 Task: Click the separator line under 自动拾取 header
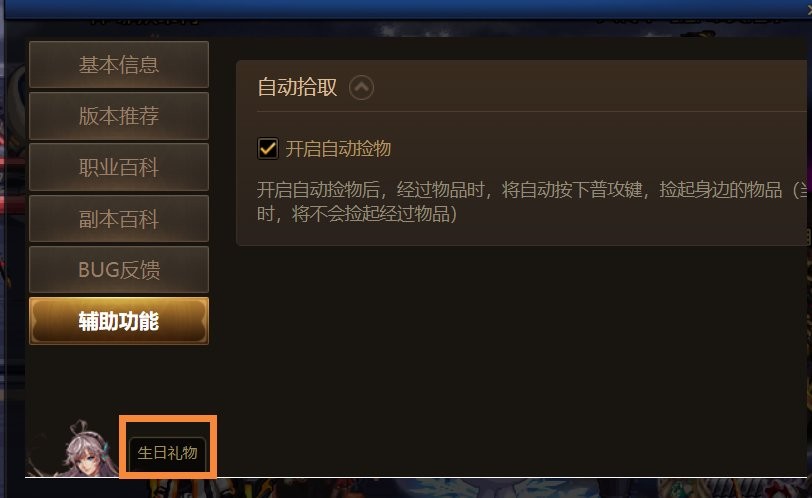click(x=532, y=111)
